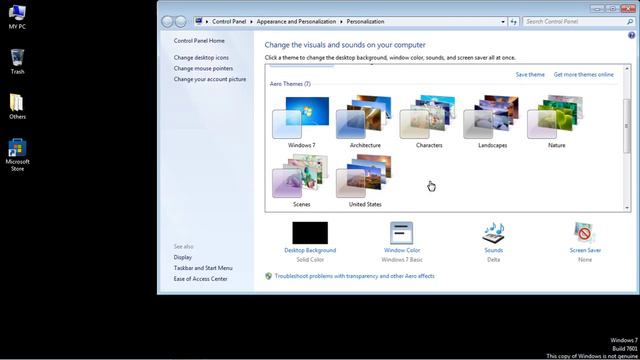The width and height of the screenshot is (640, 360).
Task: Click Appearance and Personalization breadcrumb
Action: click(296, 22)
